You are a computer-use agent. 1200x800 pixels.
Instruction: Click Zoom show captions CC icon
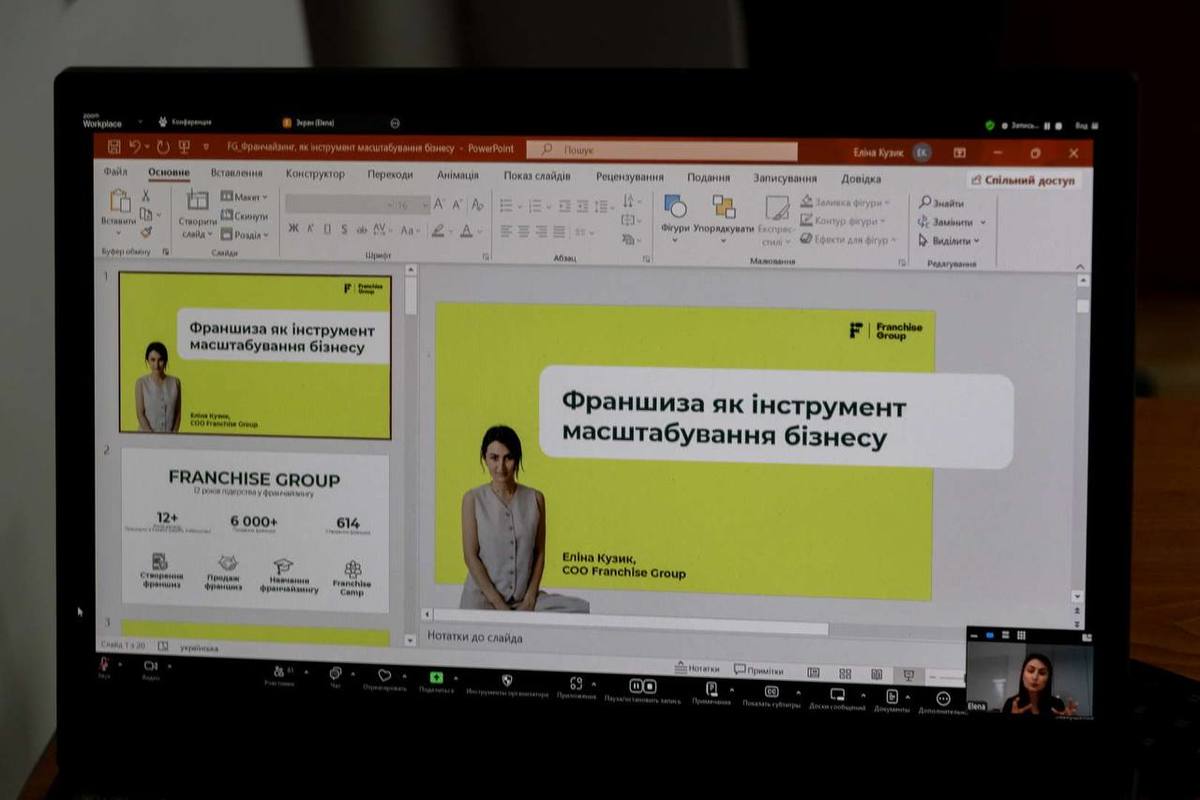pyautogui.click(x=771, y=691)
